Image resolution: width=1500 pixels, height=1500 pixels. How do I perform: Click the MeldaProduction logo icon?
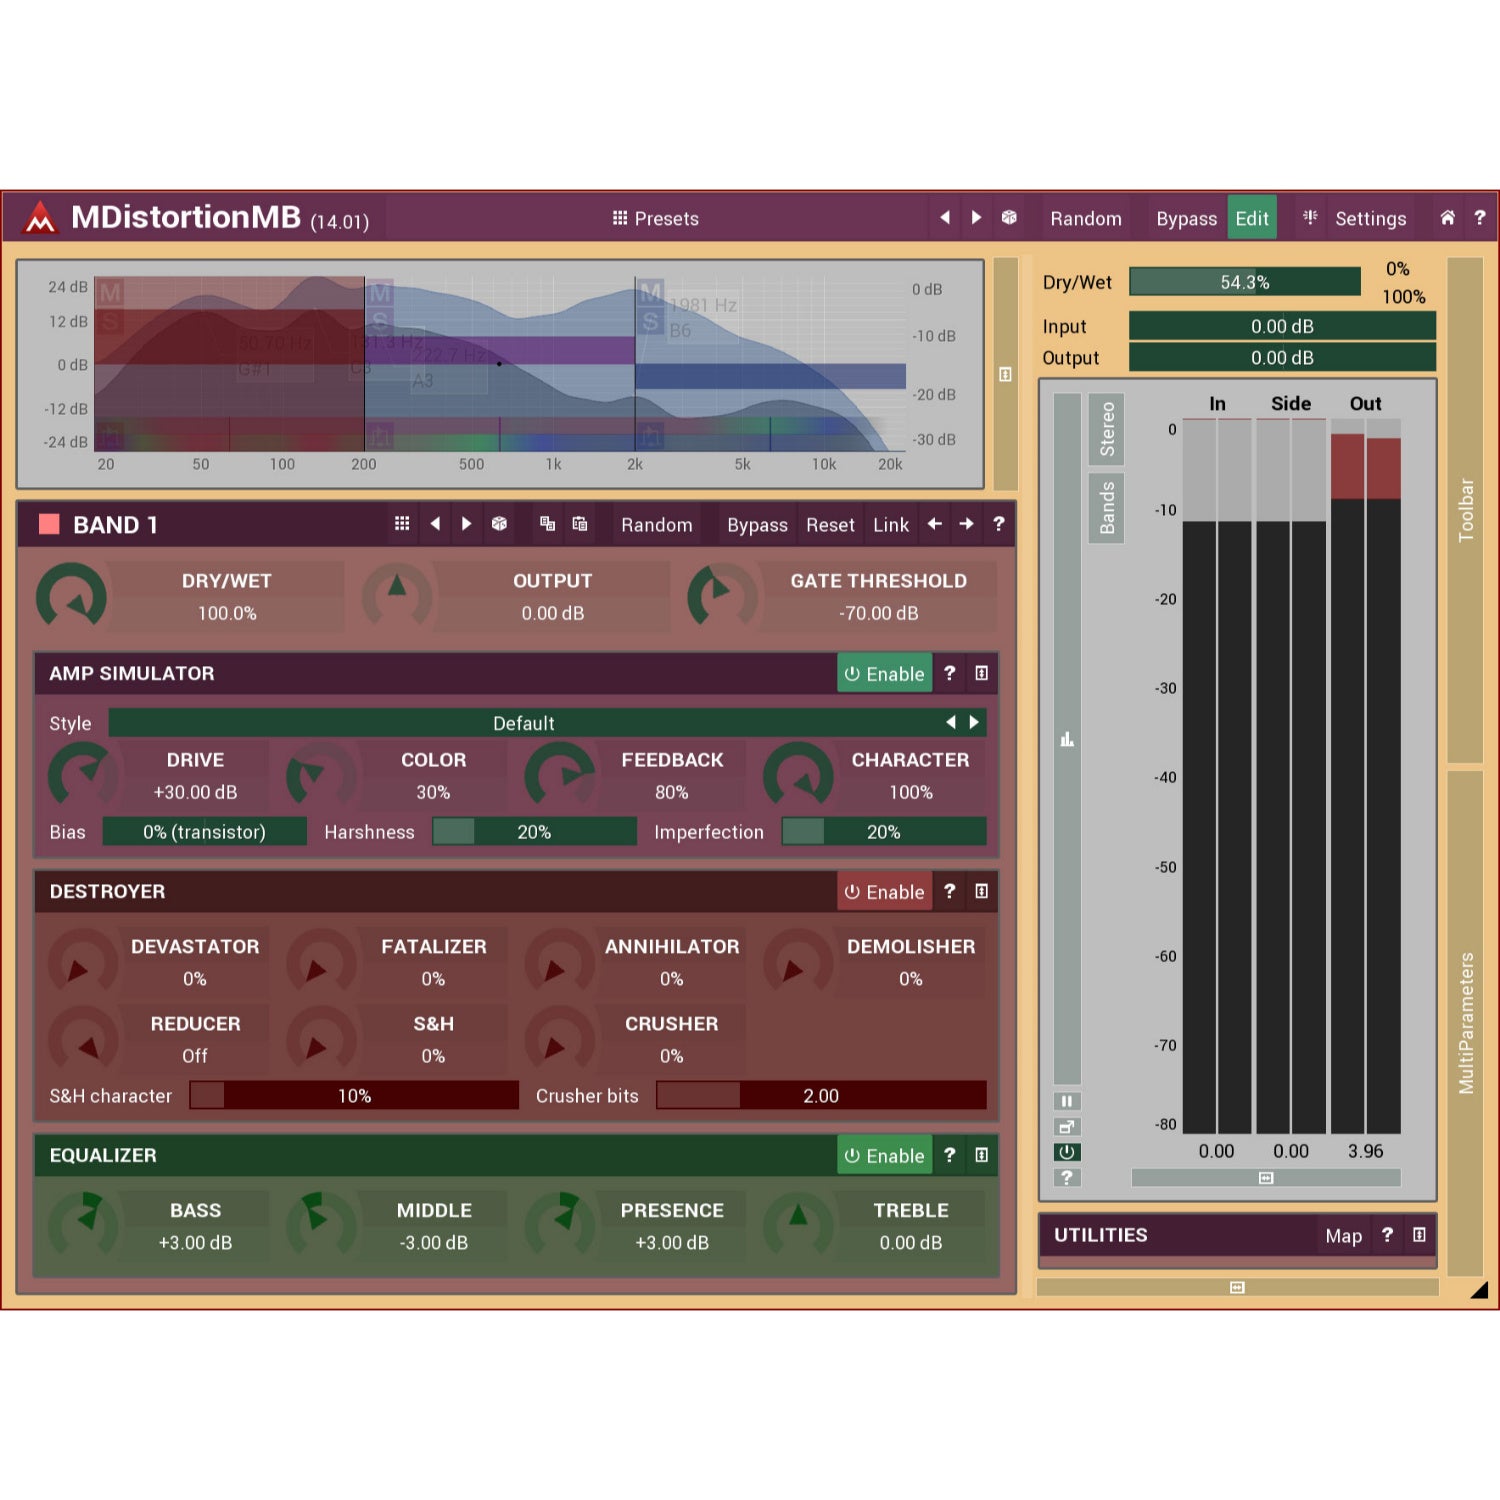click(x=40, y=217)
